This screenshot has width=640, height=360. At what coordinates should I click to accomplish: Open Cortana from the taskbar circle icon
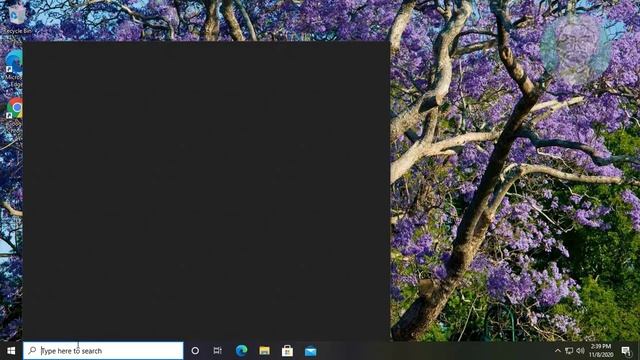[195, 351]
